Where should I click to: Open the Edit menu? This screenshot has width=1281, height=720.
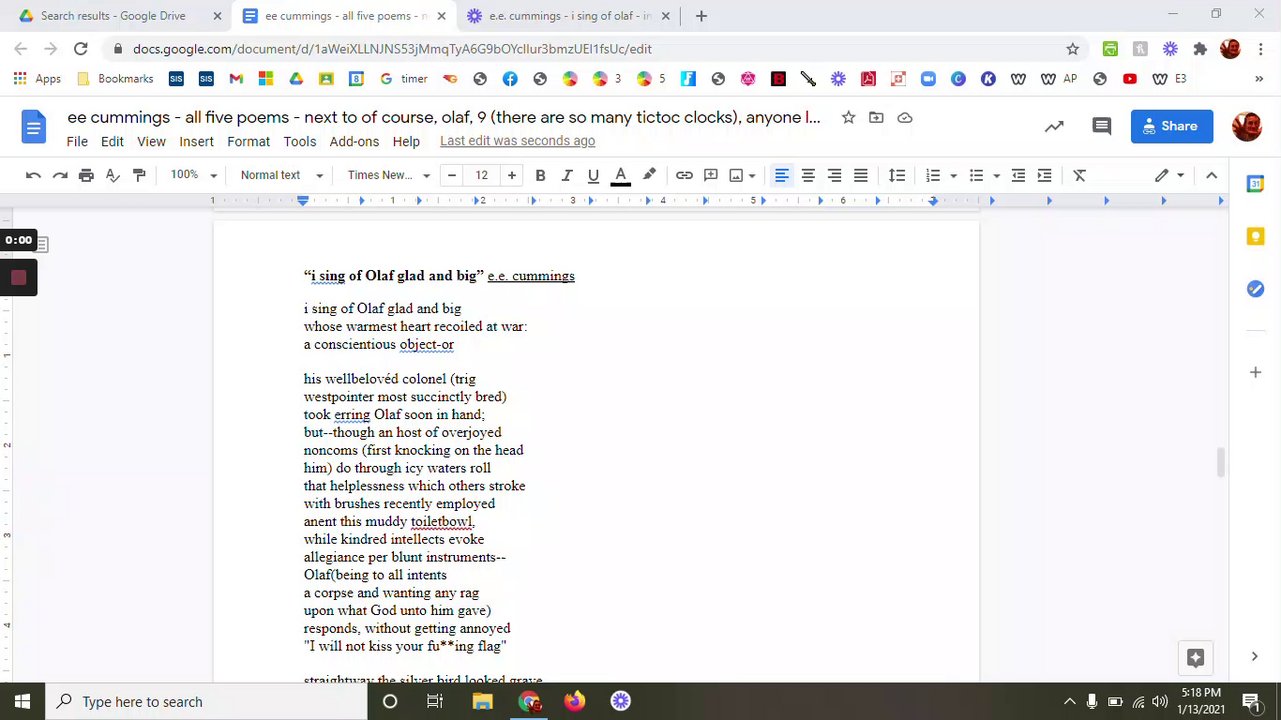[x=112, y=142]
